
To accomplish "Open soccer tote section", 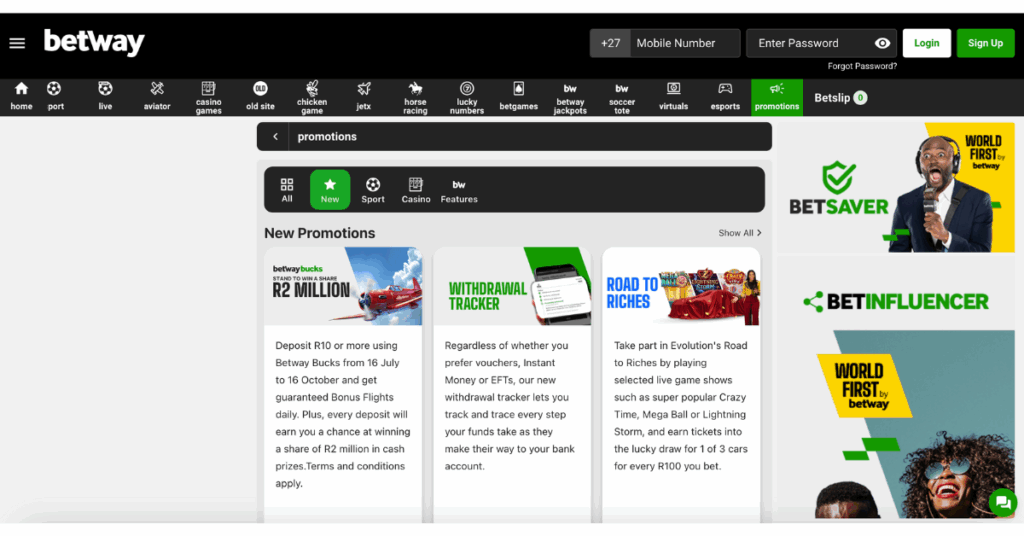I will tap(622, 97).
